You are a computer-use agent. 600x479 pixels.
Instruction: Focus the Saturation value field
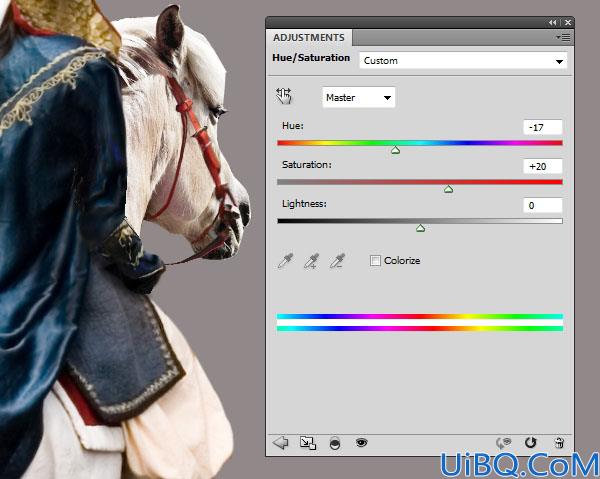click(543, 166)
